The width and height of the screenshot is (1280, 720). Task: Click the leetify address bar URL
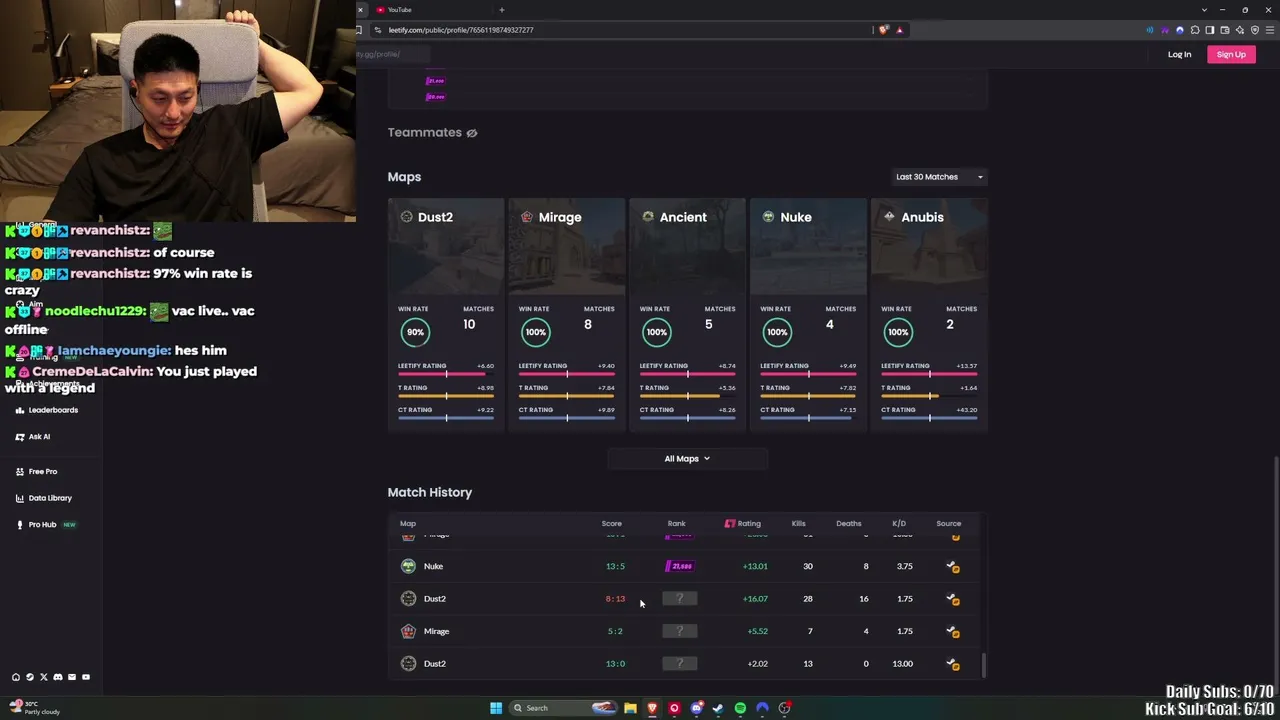(x=461, y=30)
